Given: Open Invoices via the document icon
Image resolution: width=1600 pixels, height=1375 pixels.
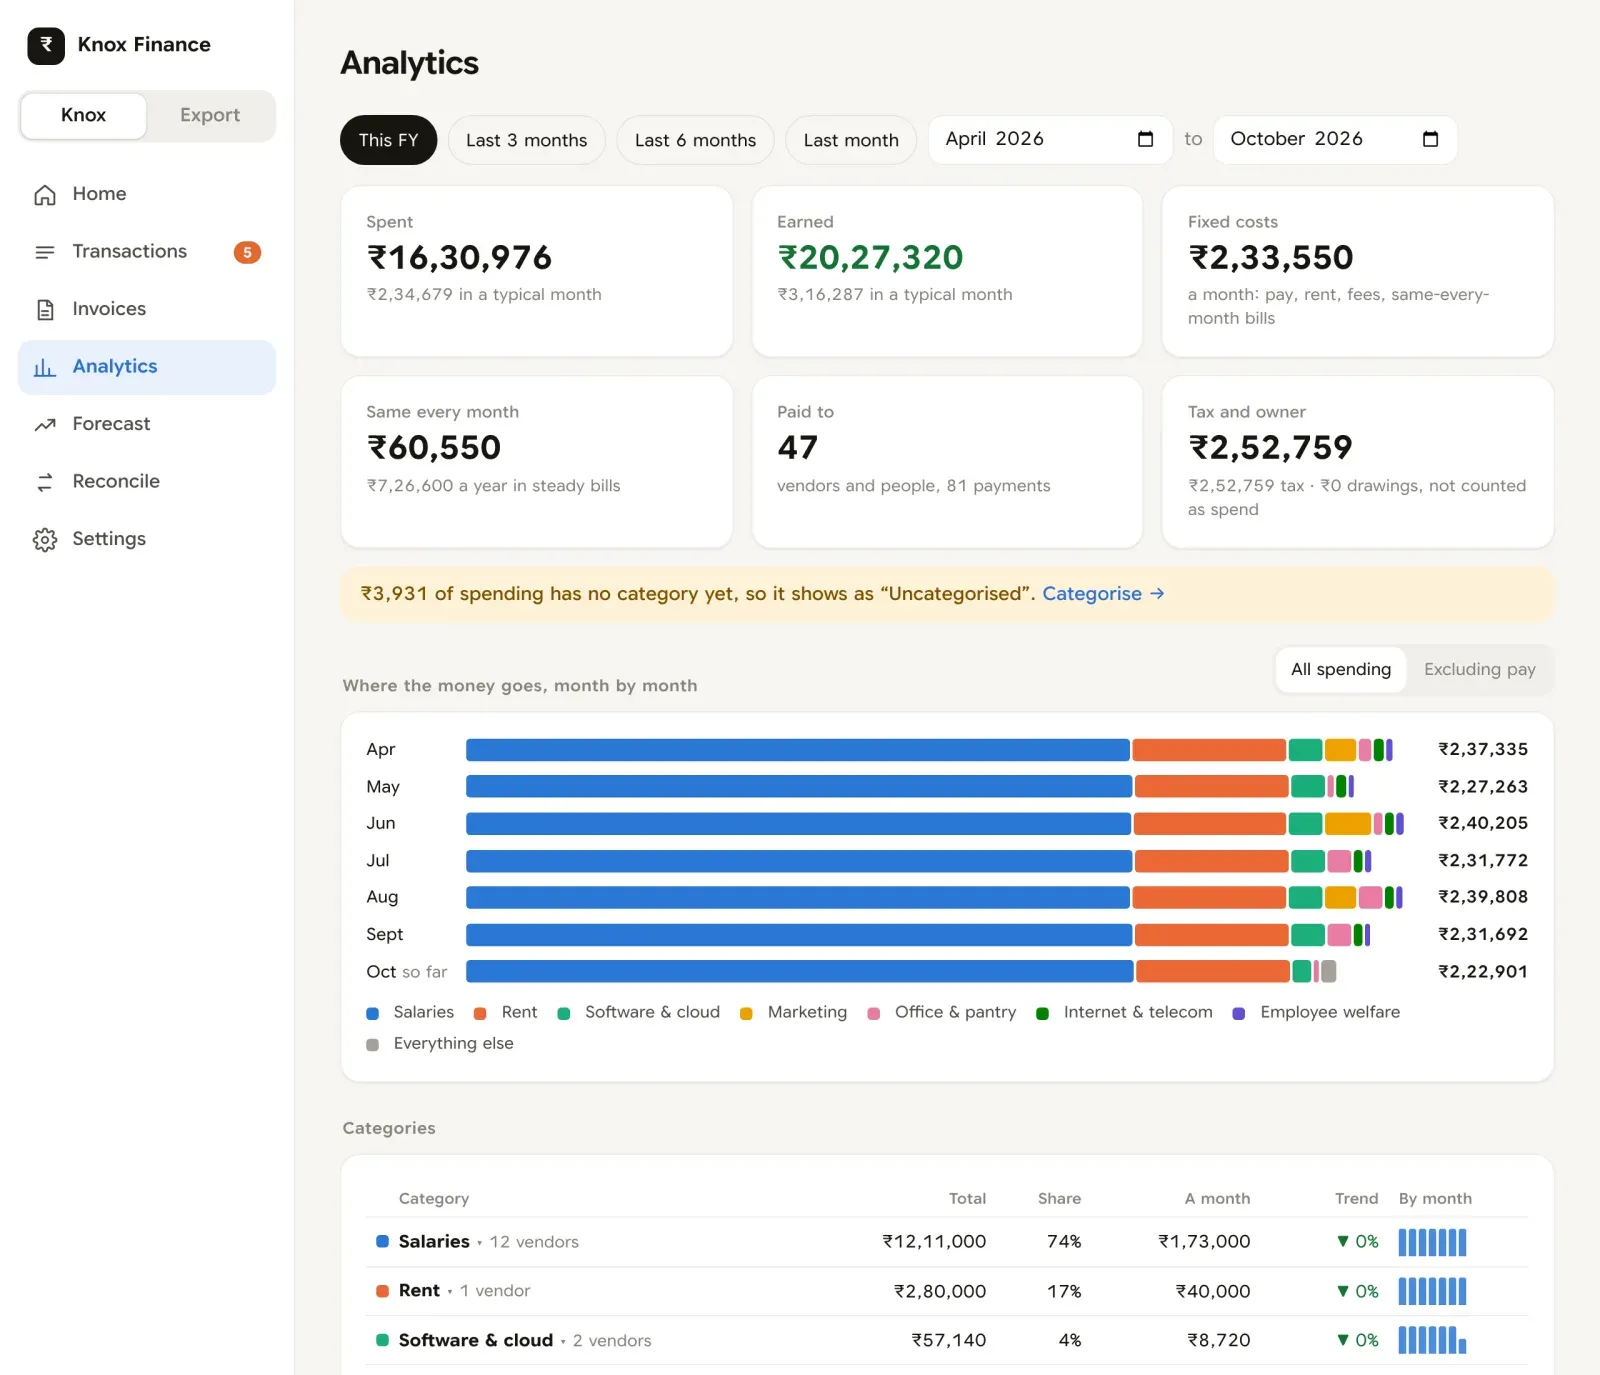Looking at the screenshot, I should (45, 310).
